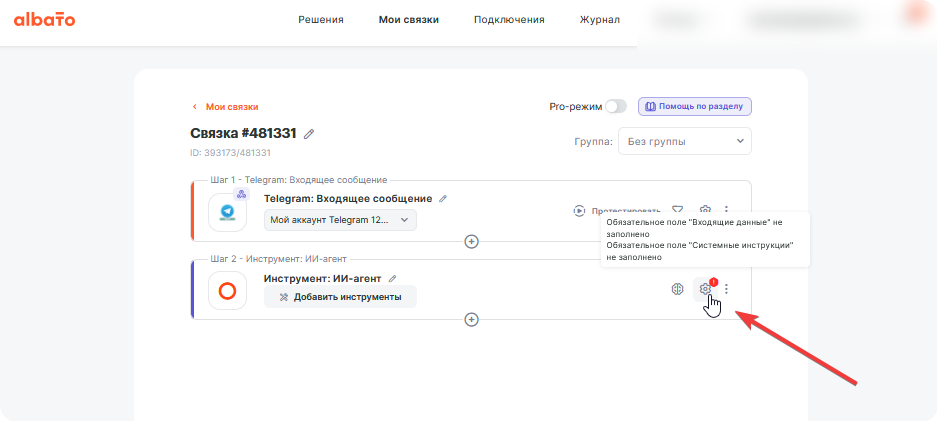
Task: Open the three-dot menu of the ИИ-агент step
Action: tap(726, 289)
